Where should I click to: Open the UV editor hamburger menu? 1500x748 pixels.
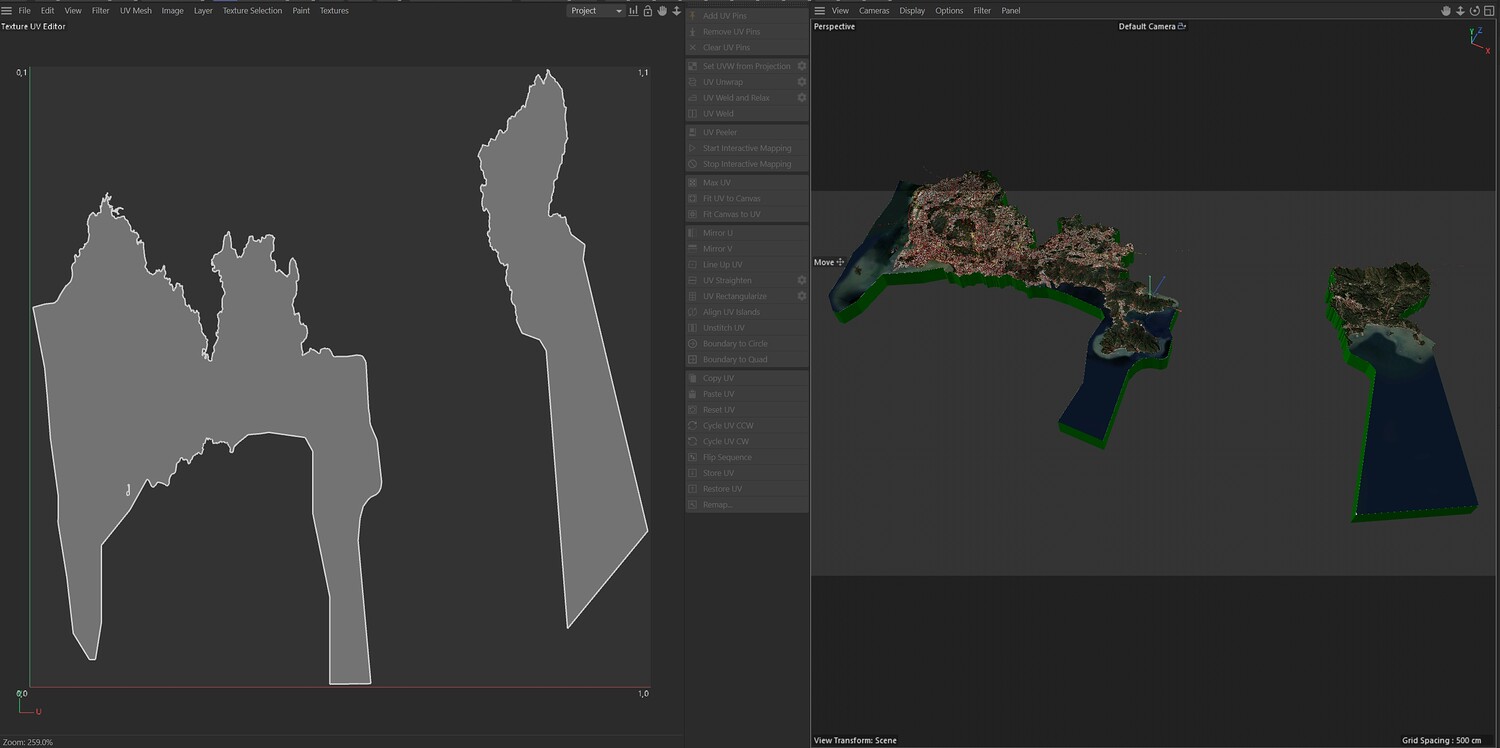pos(7,11)
